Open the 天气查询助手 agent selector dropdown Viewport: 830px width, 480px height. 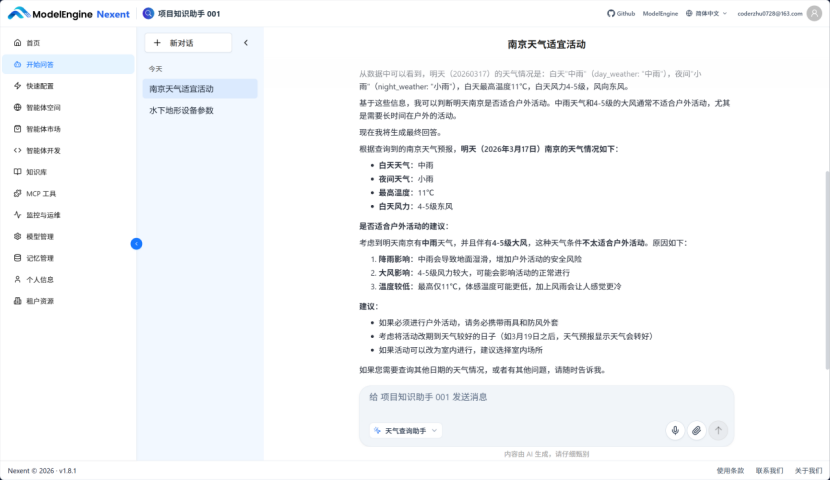click(x=405, y=431)
